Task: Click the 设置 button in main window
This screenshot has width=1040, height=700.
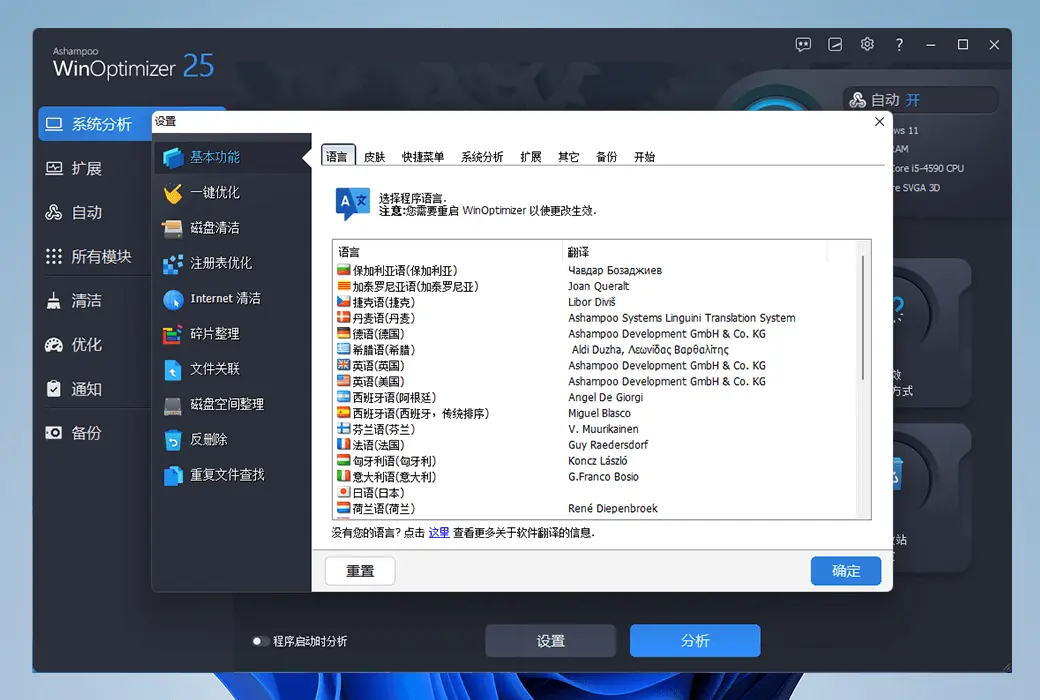Action: 551,641
